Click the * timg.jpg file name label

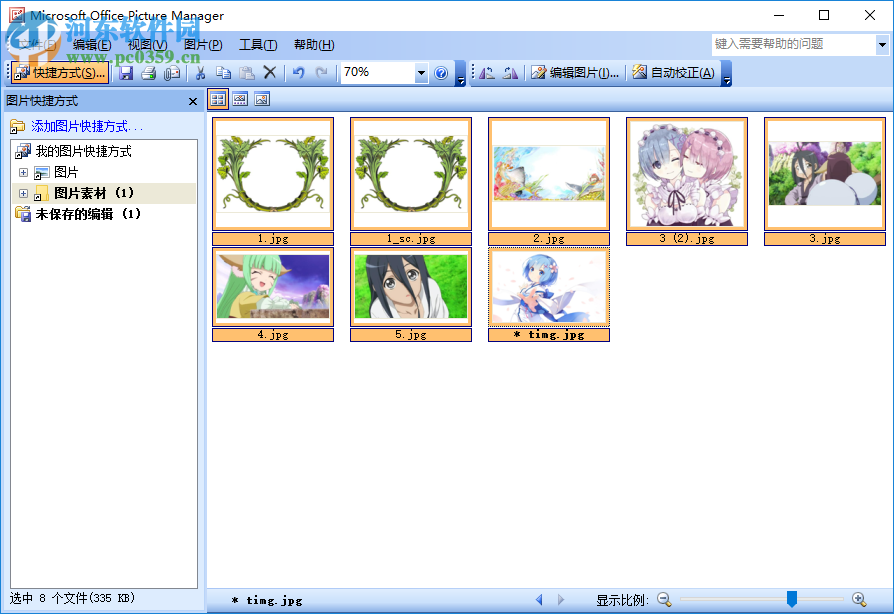549,335
